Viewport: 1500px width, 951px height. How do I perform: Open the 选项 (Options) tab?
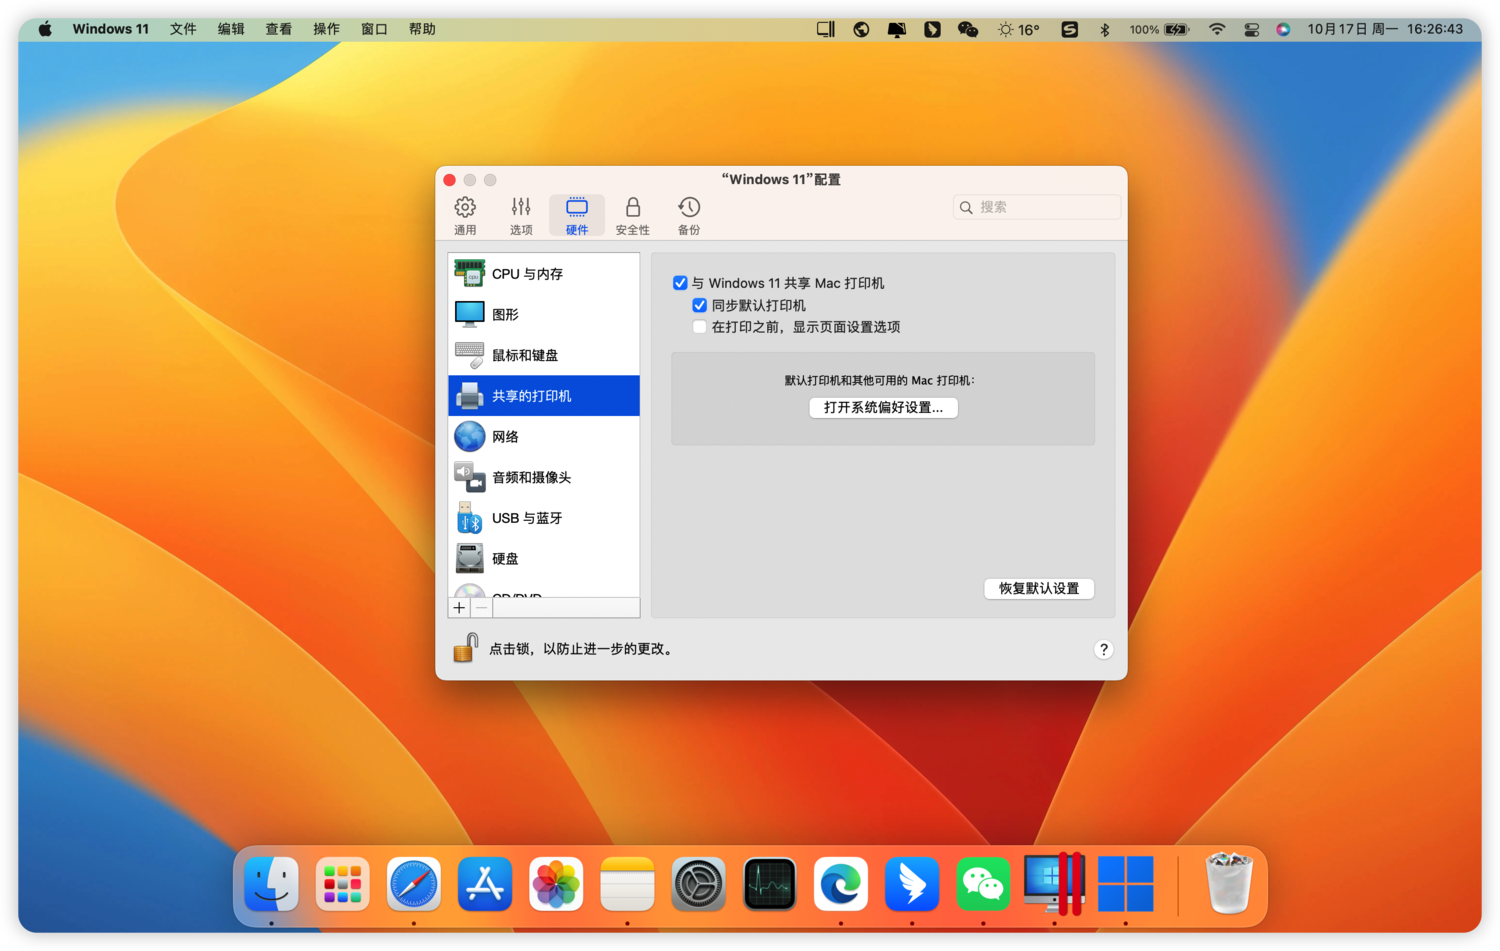[521, 216]
